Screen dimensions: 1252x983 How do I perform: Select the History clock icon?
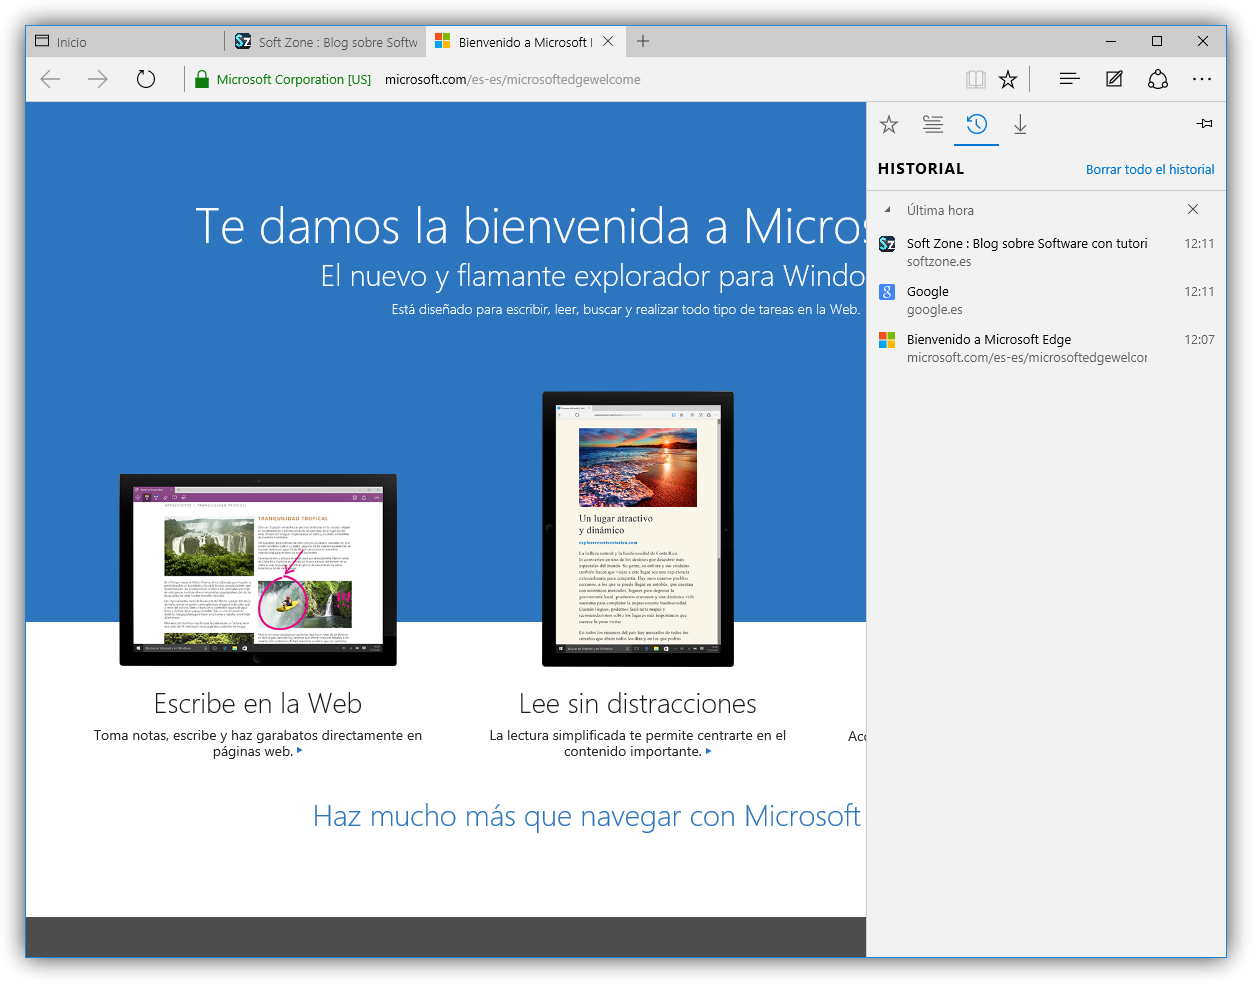click(977, 124)
